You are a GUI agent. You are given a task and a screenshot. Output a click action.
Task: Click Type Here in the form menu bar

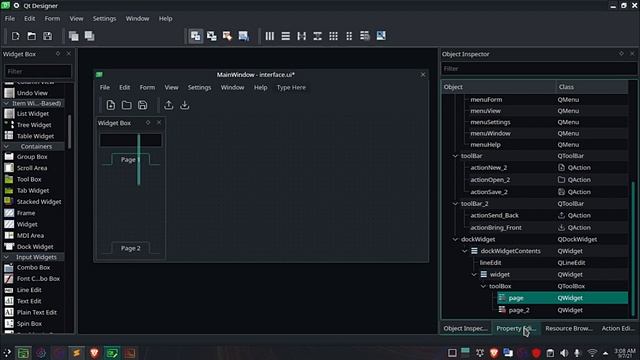291,87
